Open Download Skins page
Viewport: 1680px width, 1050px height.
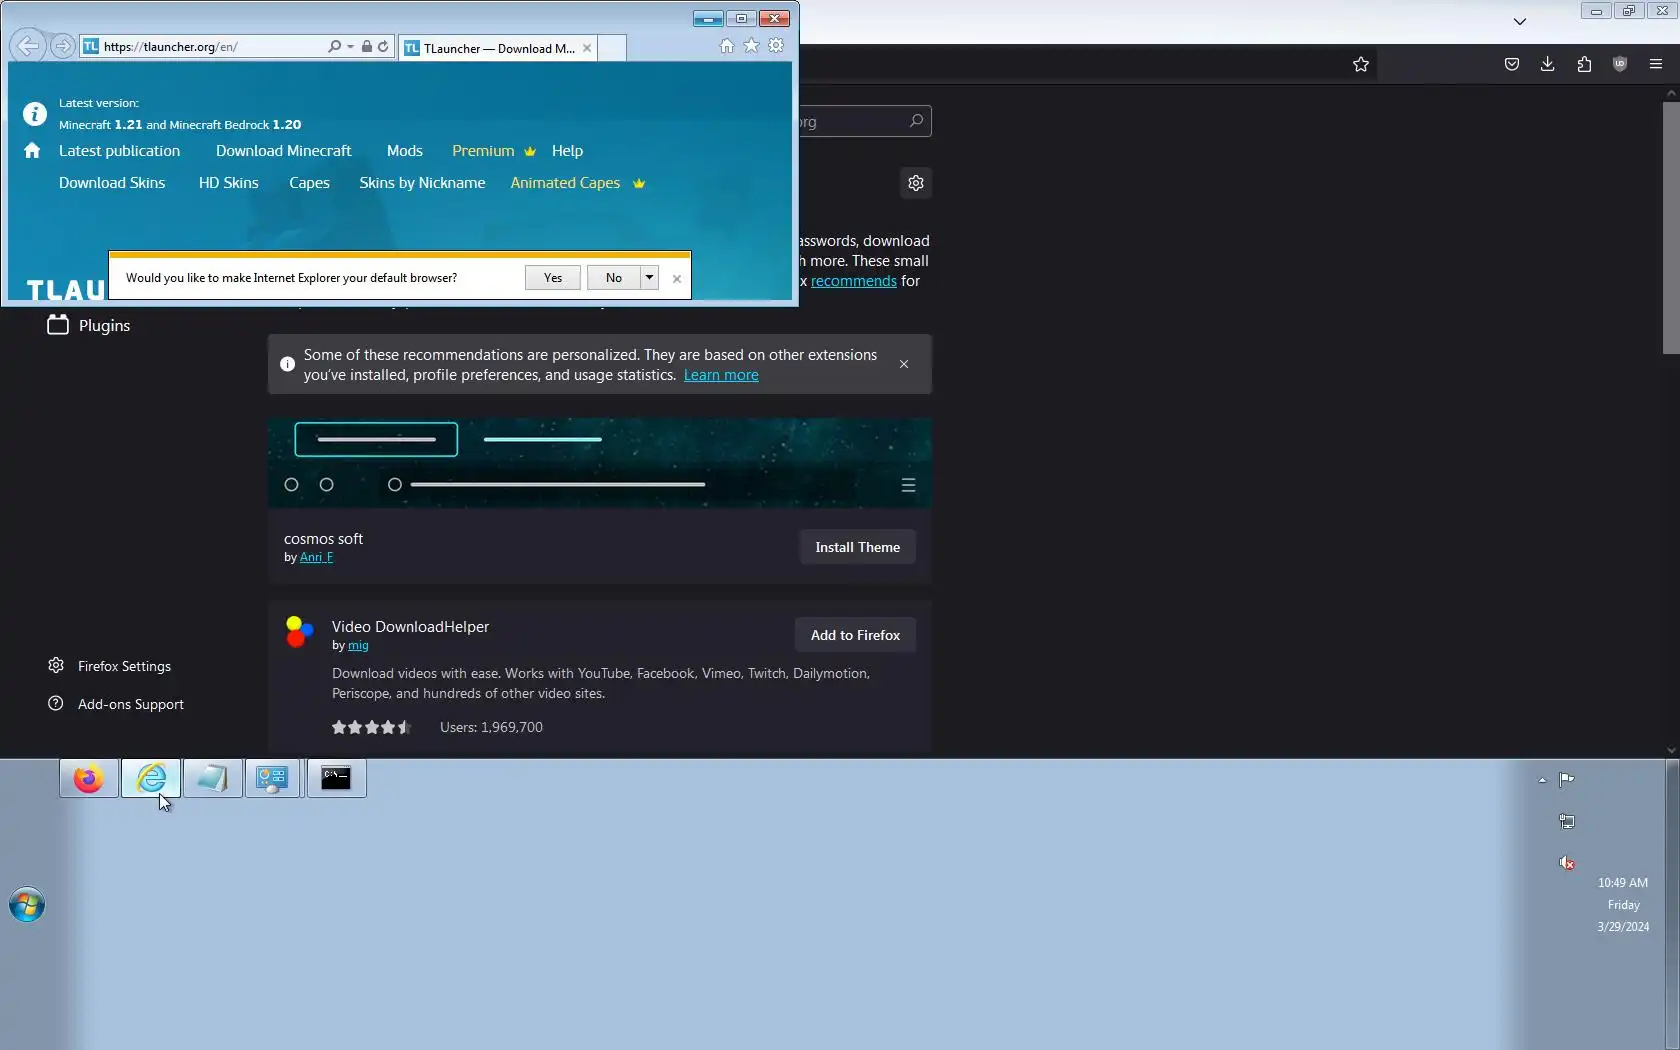click(112, 183)
